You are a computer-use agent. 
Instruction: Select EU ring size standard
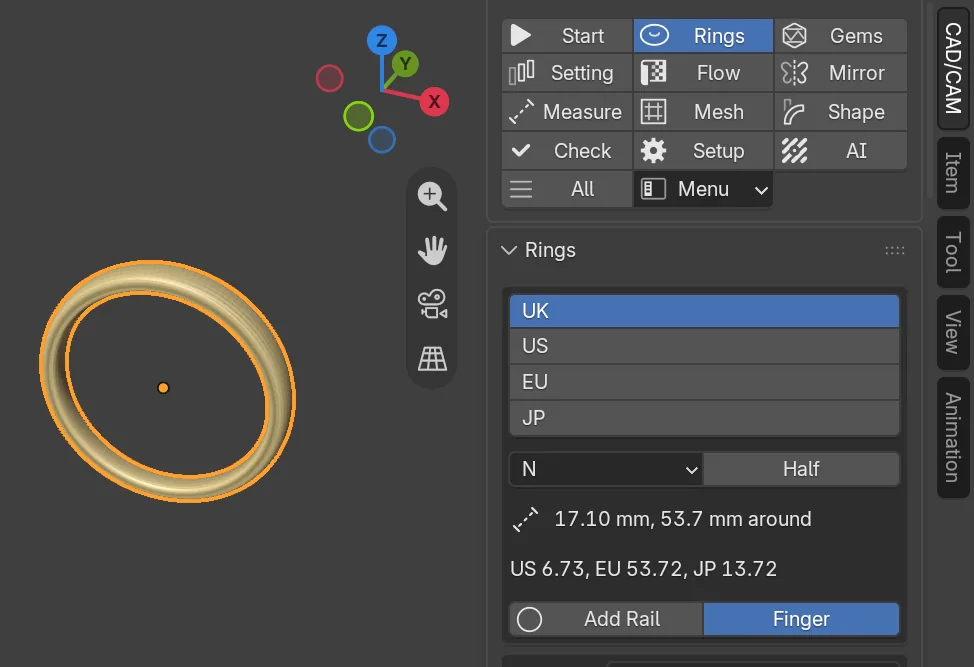704,382
